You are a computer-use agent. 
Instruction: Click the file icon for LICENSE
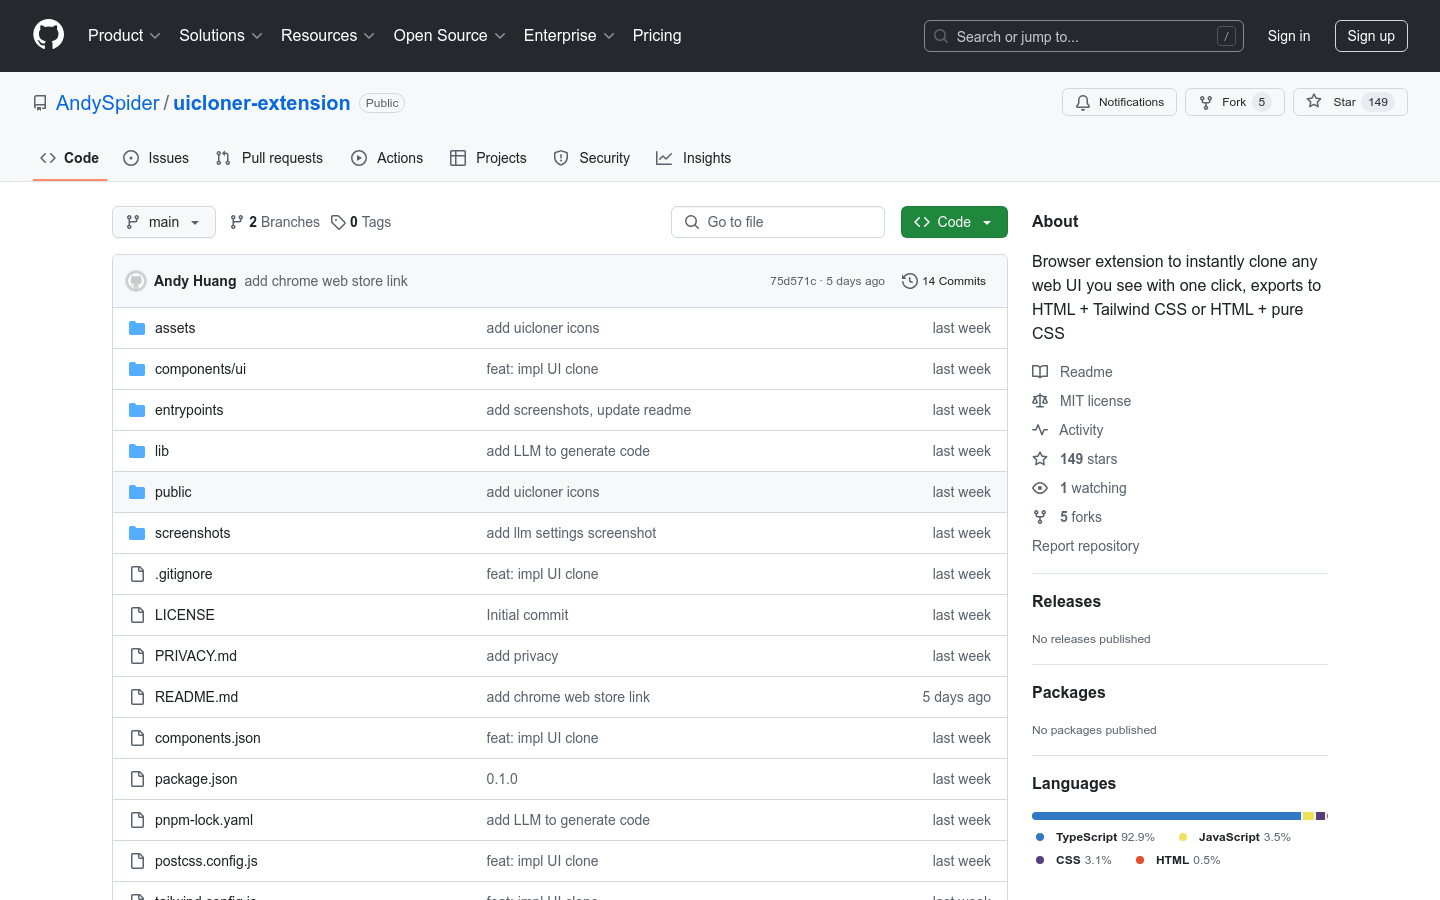point(137,615)
